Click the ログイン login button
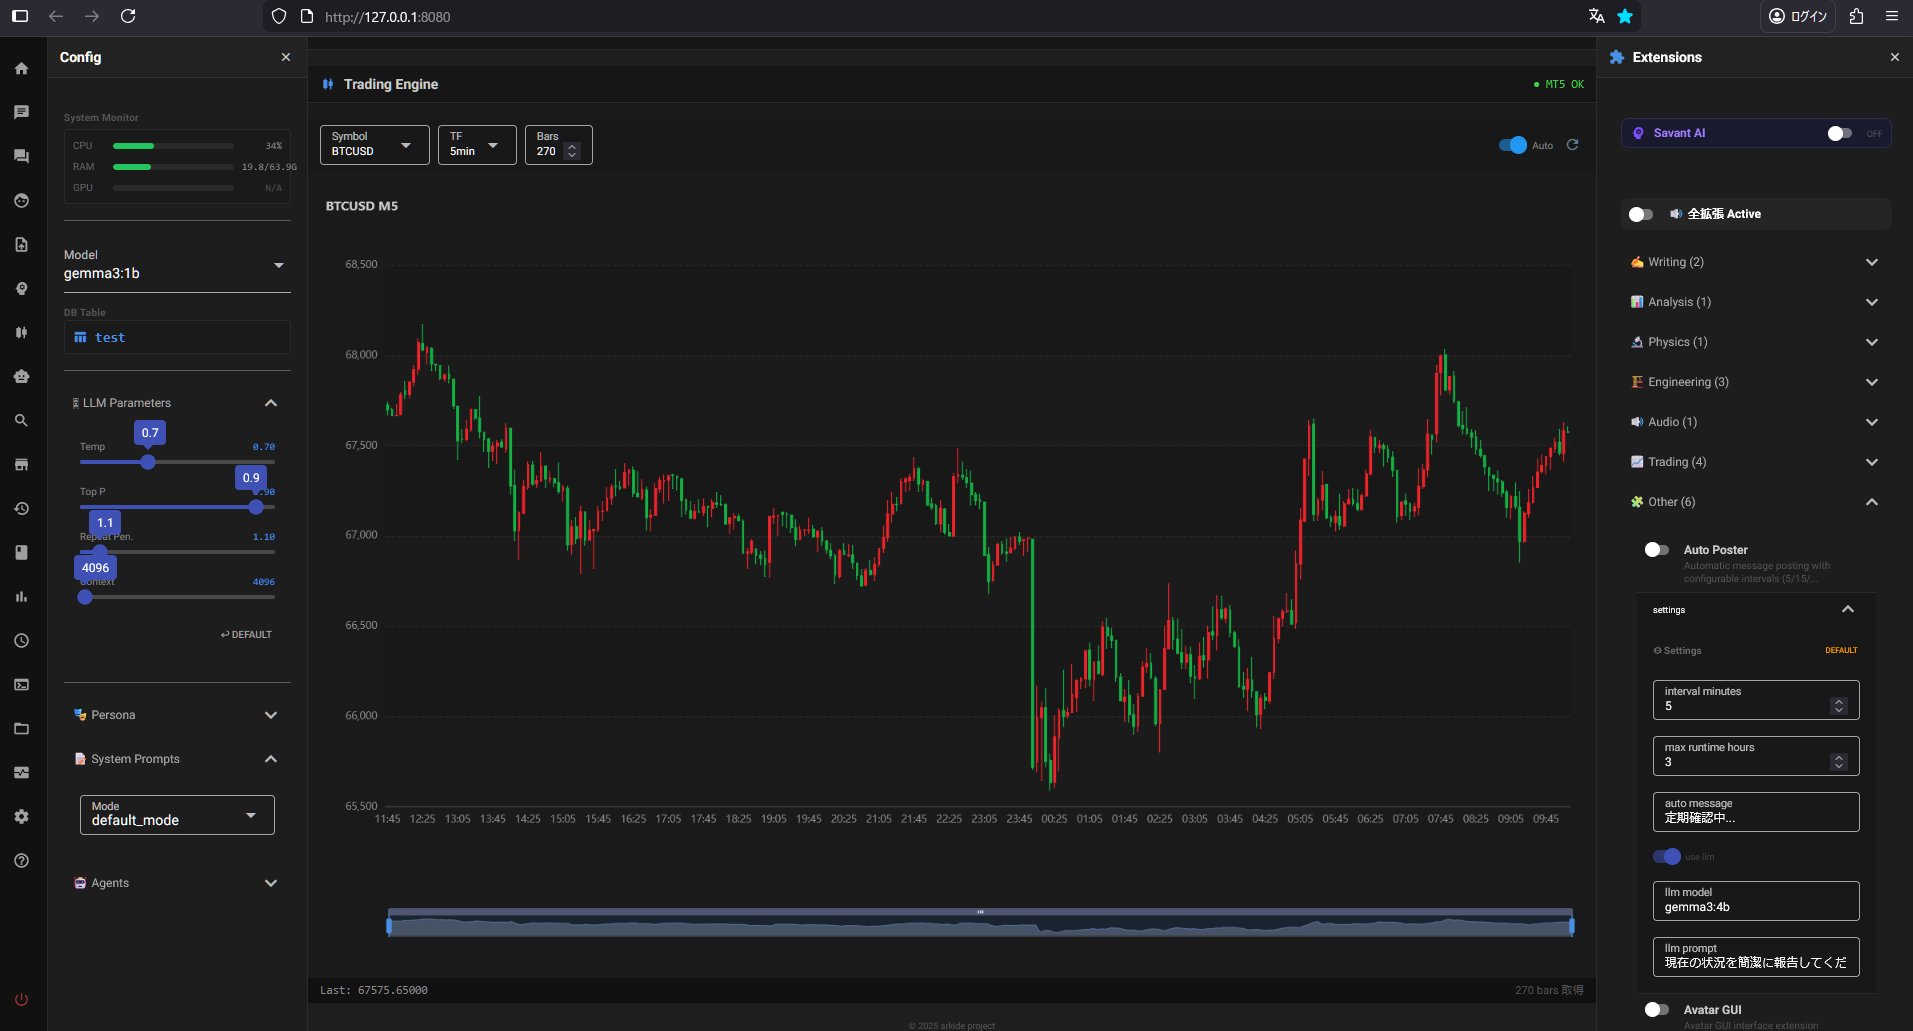The height and width of the screenshot is (1031, 1913). point(1798,16)
